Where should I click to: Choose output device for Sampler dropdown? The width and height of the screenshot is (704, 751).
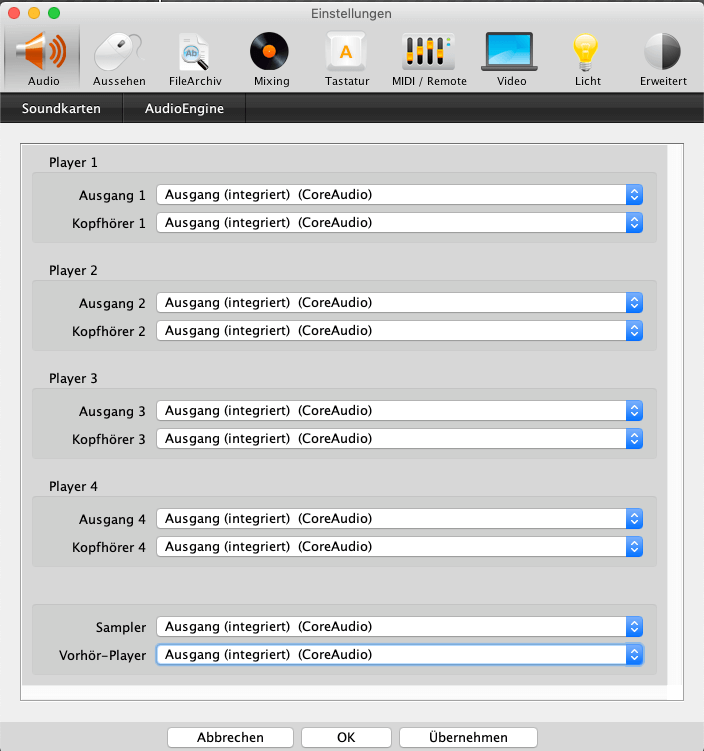[x=399, y=627]
